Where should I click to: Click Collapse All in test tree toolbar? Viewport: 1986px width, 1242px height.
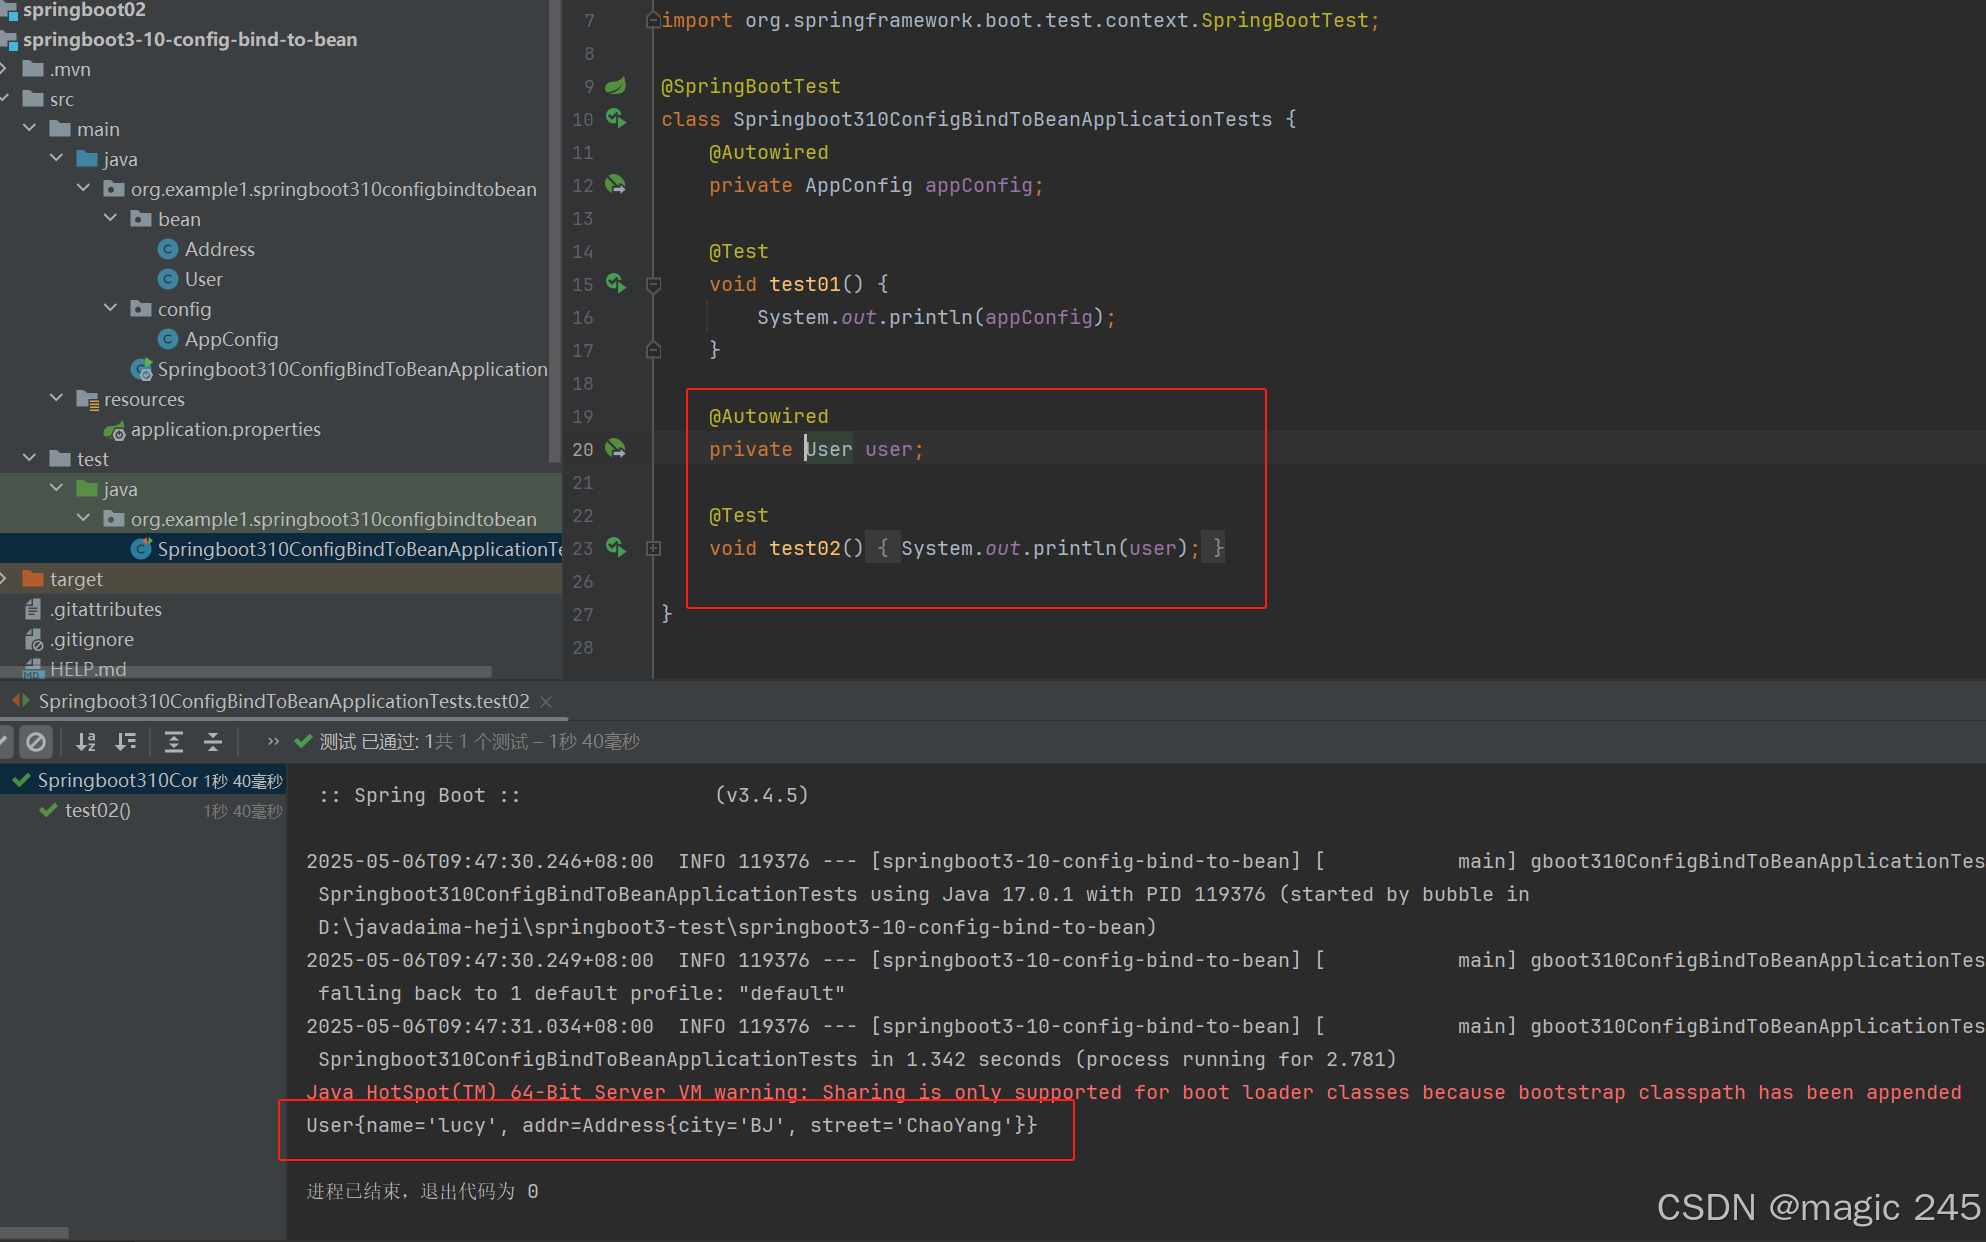pos(213,742)
